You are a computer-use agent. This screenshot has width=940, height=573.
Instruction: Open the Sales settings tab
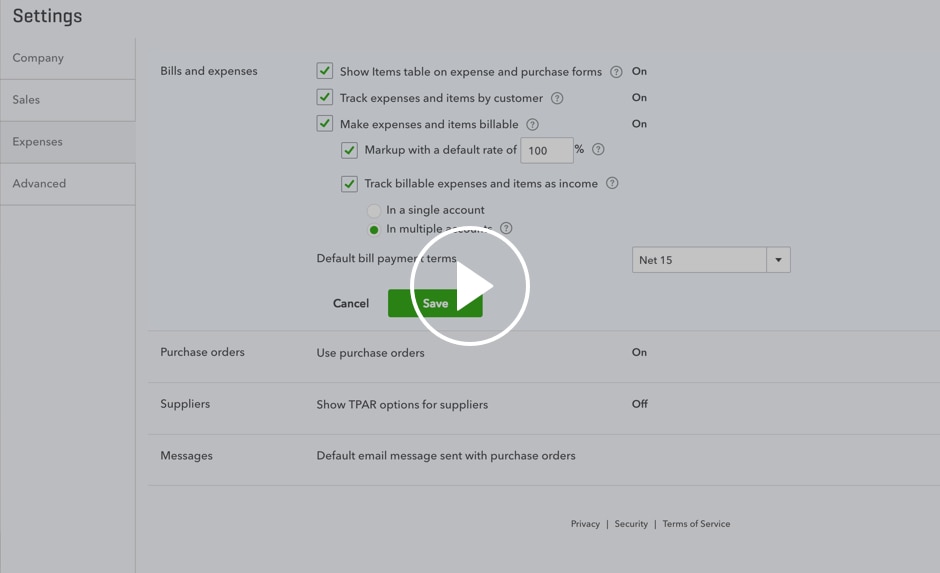(x=27, y=100)
